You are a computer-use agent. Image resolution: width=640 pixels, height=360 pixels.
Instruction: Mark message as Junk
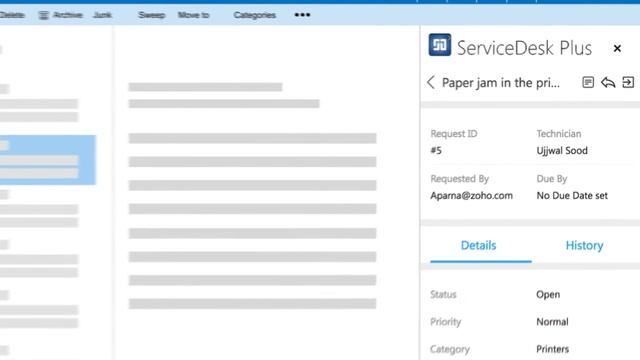(x=102, y=15)
